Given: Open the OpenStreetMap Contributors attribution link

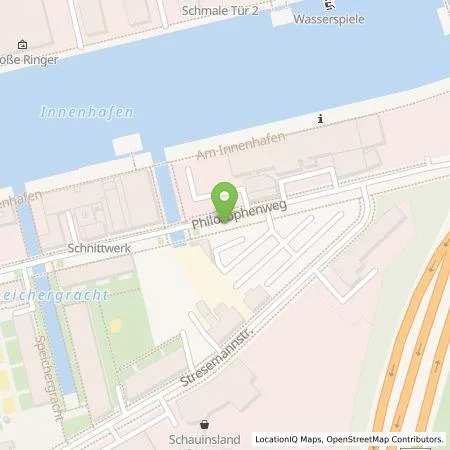Looking at the screenshot, I should coord(385,439).
